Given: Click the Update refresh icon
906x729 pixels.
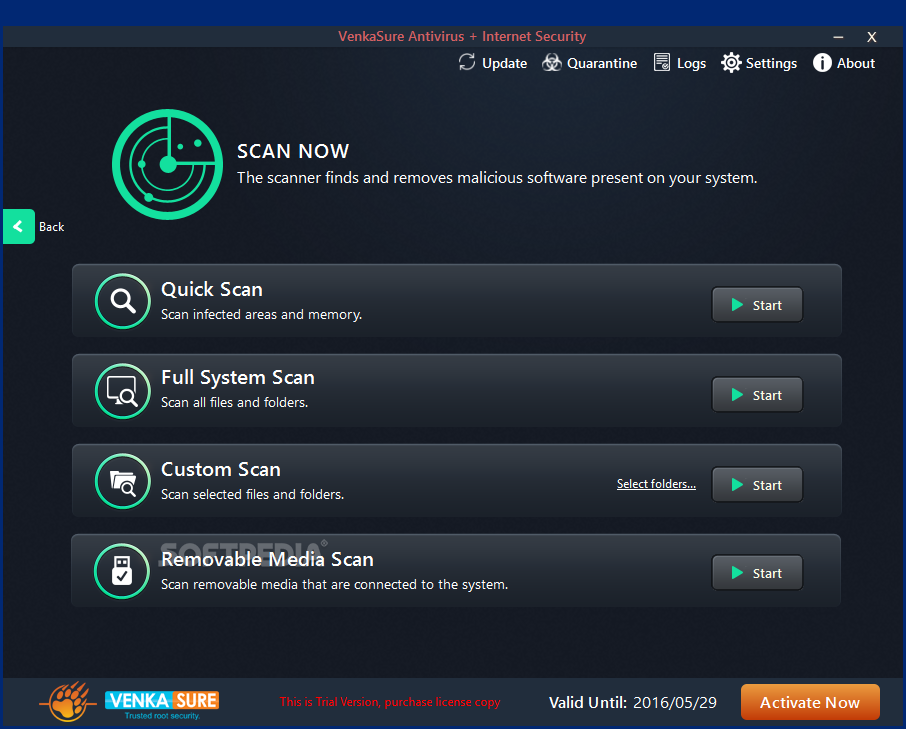Looking at the screenshot, I should (467, 62).
